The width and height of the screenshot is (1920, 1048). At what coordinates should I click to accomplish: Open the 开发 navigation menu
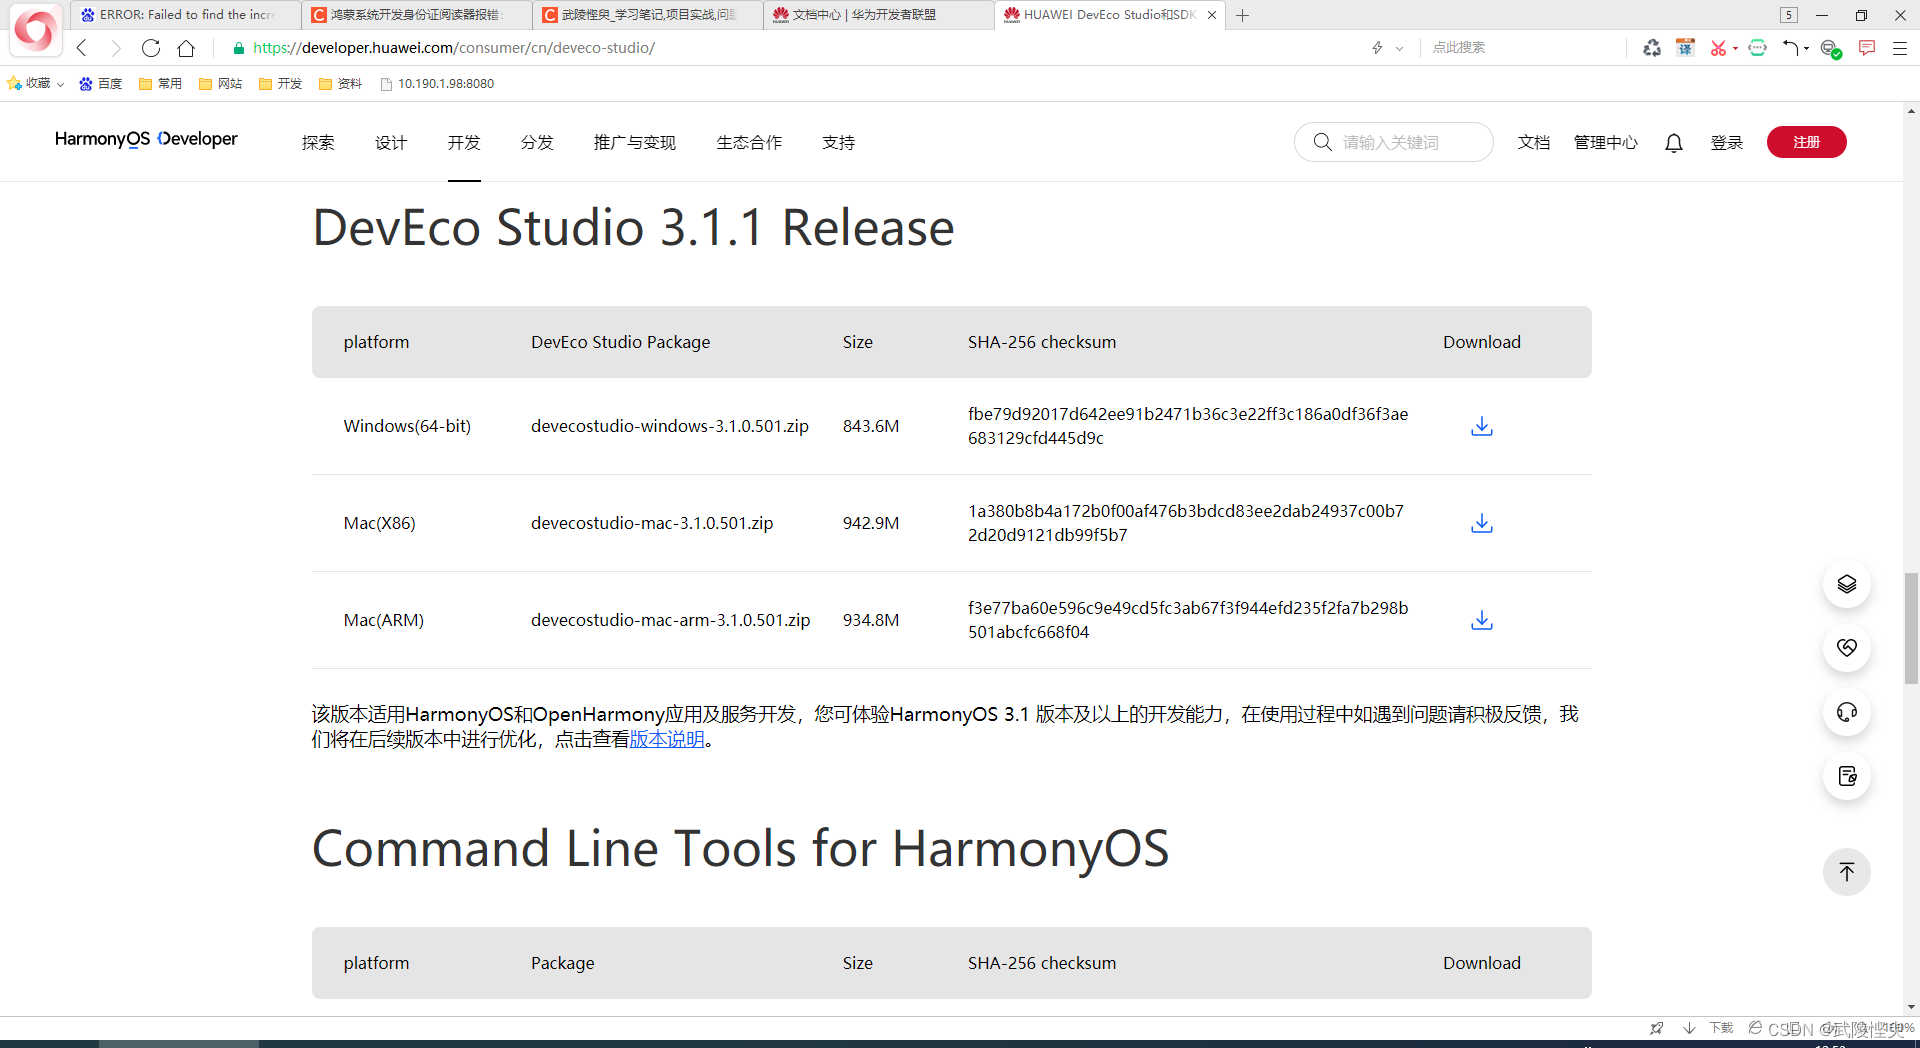464,143
